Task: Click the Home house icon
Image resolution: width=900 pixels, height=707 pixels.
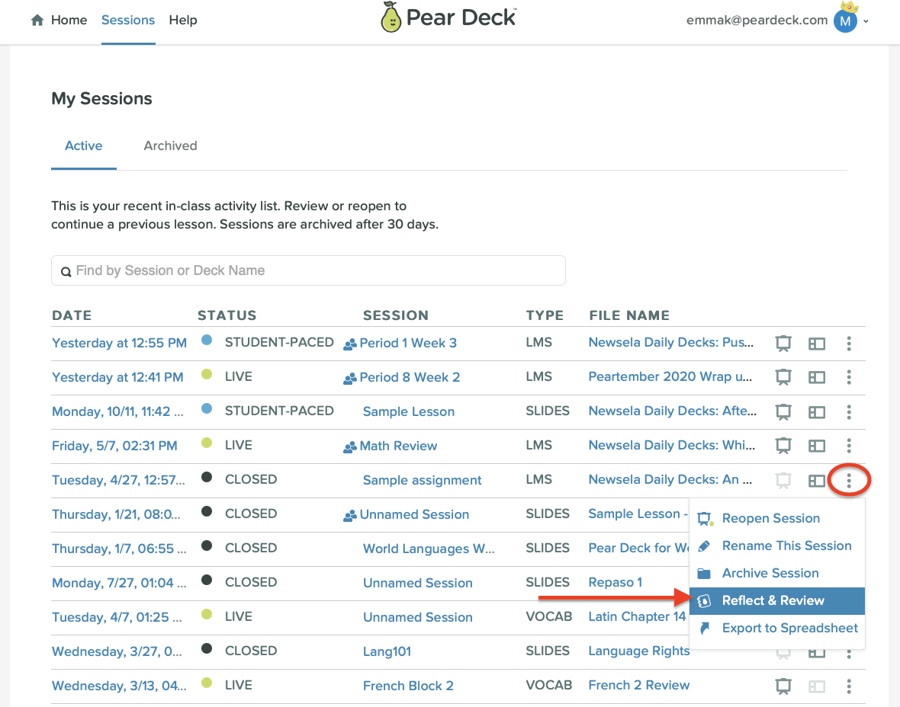Action: tap(38, 20)
